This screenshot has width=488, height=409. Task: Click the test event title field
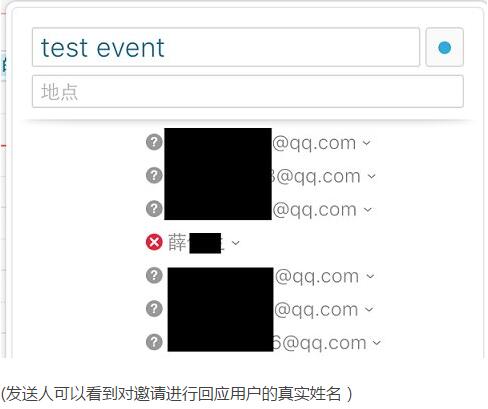coord(226,47)
